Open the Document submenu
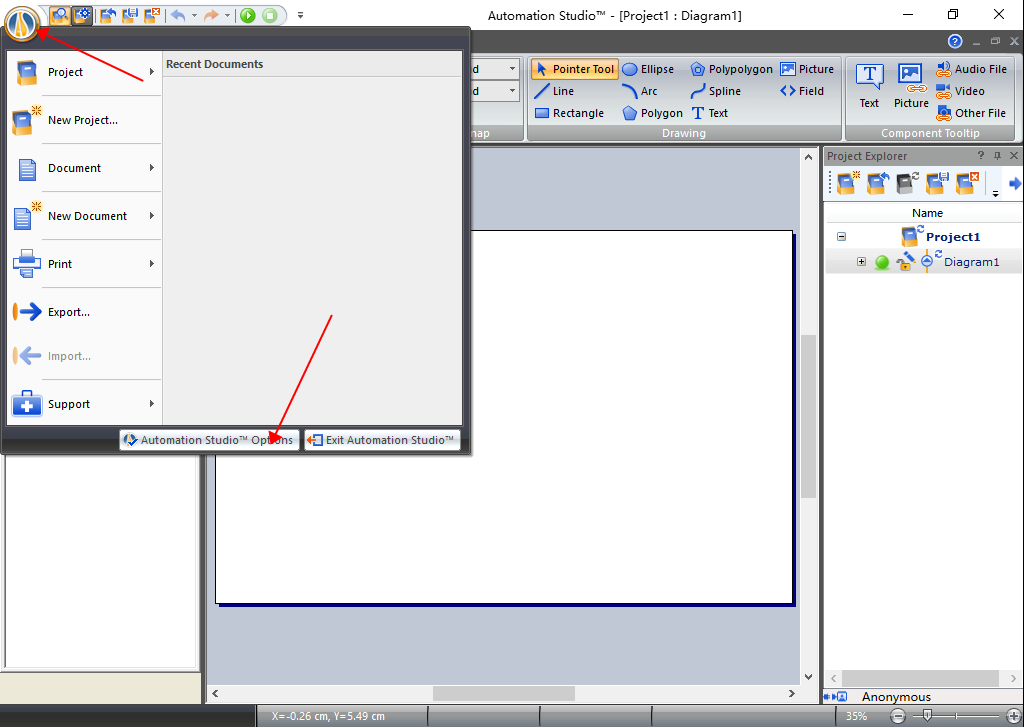Viewport: 1024px width, 727px height. tap(84, 168)
